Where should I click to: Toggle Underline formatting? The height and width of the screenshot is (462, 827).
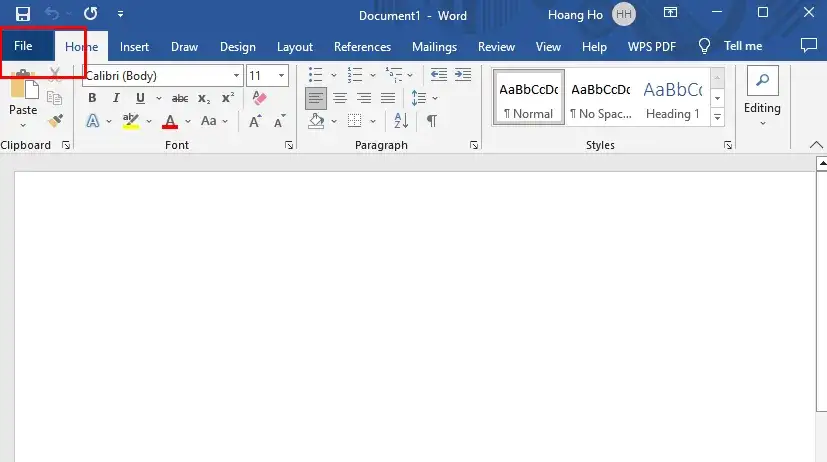[140, 98]
